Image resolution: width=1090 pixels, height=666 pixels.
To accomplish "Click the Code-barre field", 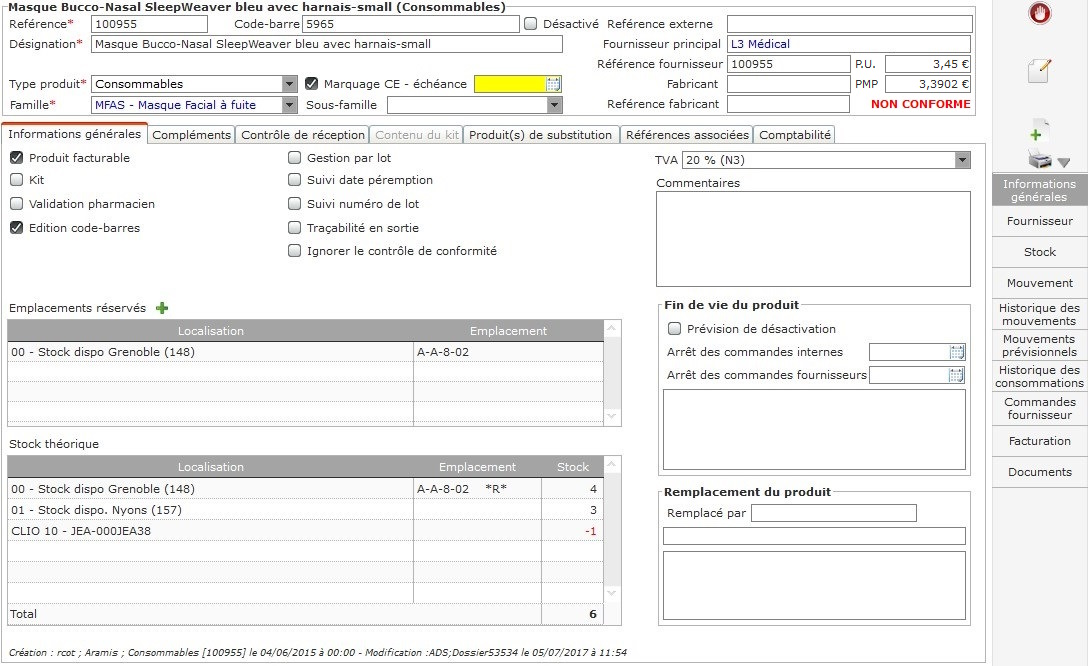I will [411, 24].
